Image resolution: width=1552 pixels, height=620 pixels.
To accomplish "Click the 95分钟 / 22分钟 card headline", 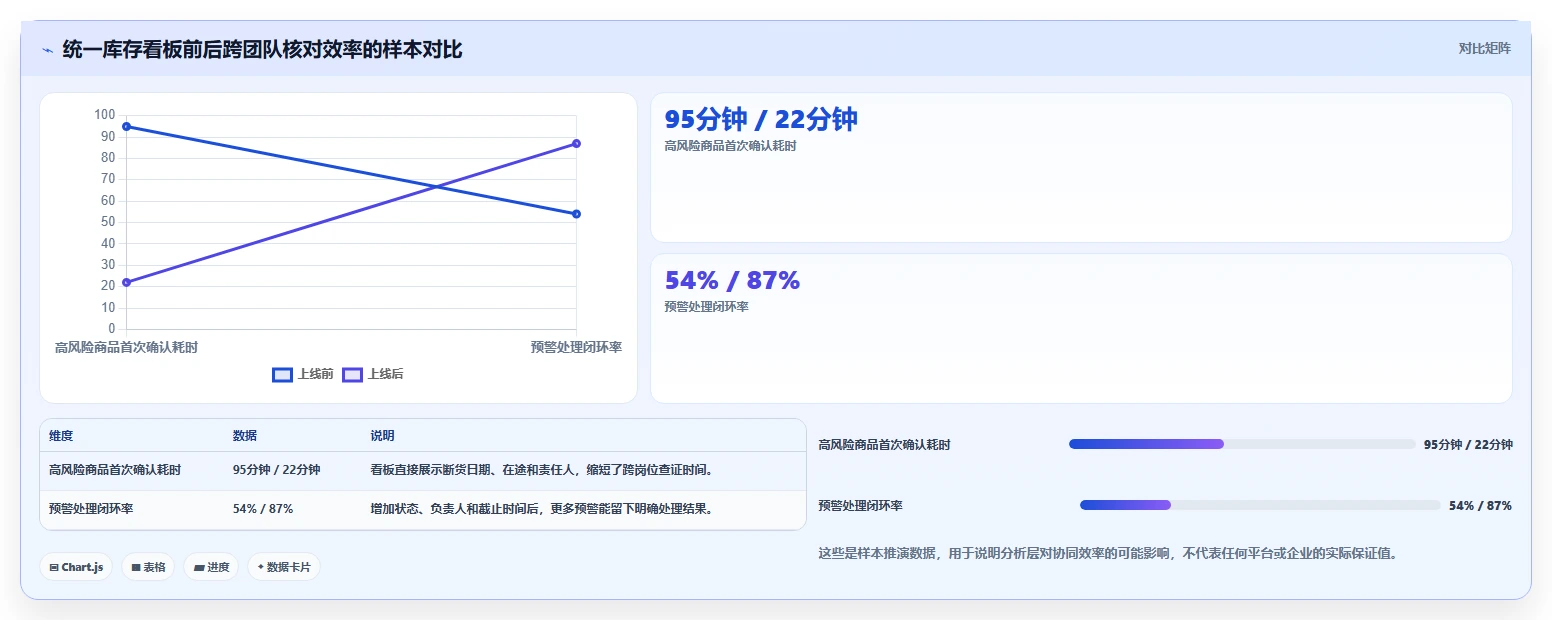I will pyautogui.click(x=761, y=119).
